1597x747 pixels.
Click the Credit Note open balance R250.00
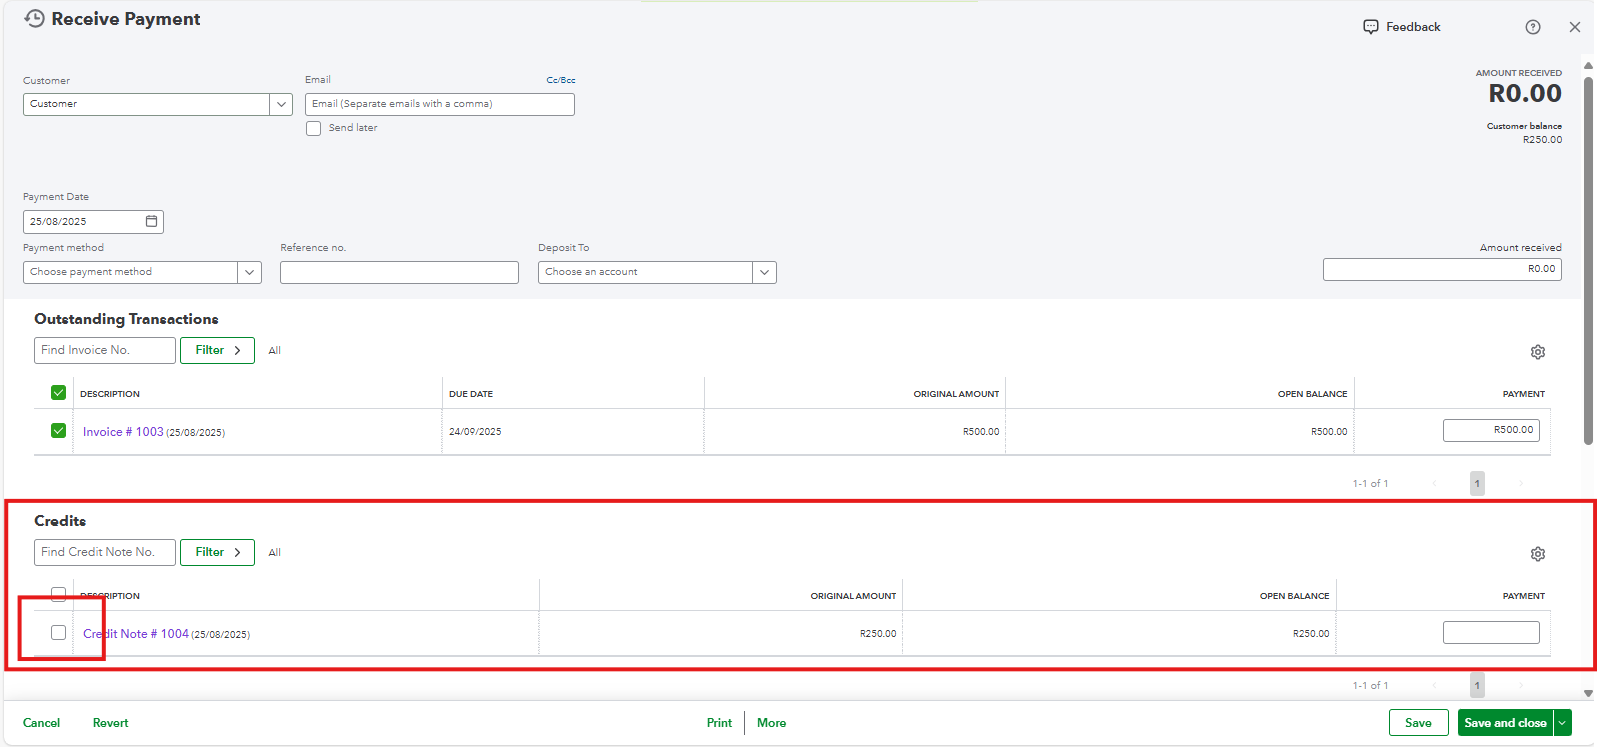[1311, 634]
